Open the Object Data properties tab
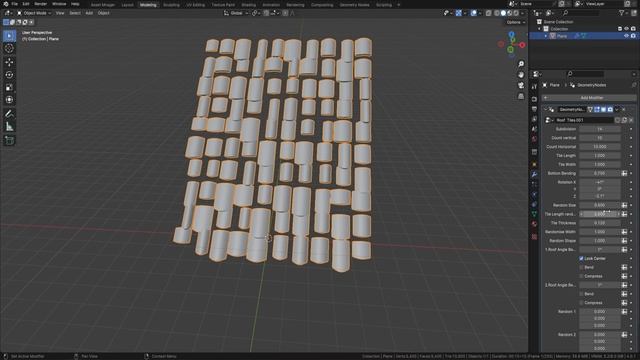The image size is (640, 360). click(x=534, y=214)
